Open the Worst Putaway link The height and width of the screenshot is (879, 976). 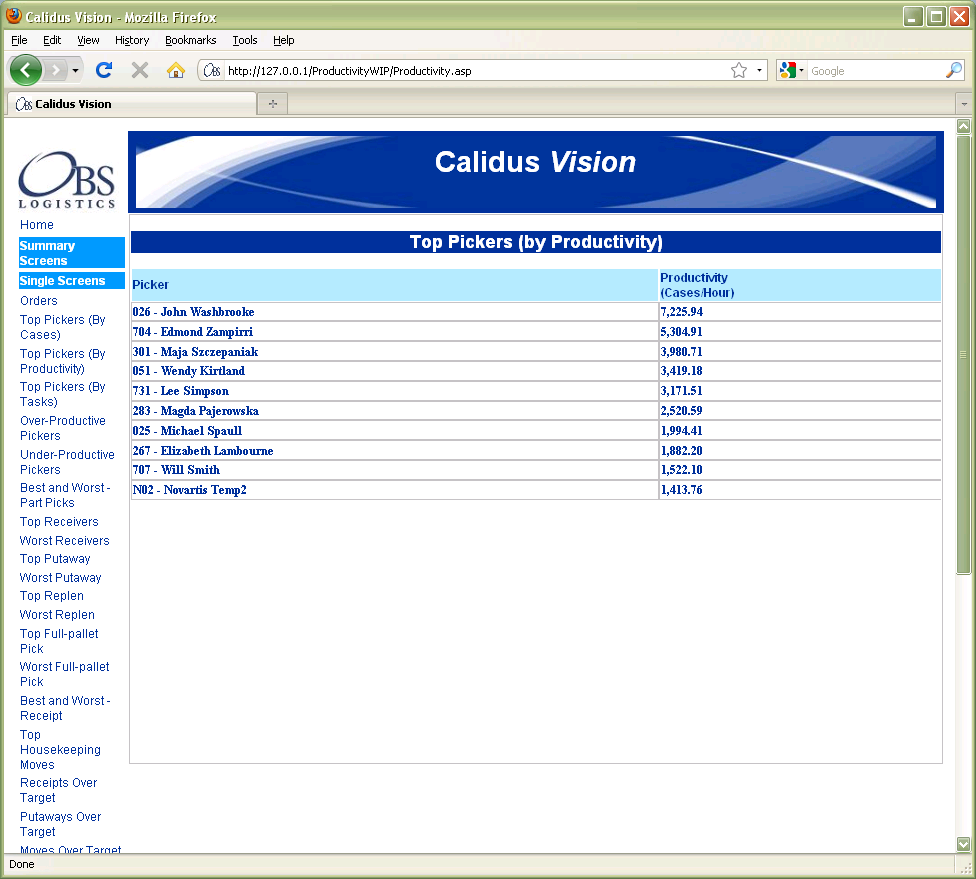(x=60, y=578)
